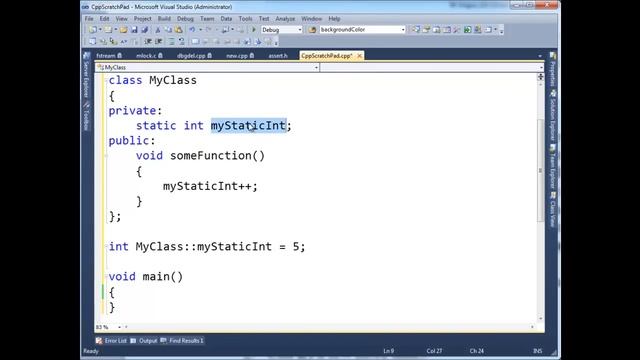Viewport: 640px width, 360px height.
Task: Open the Edit menu
Action: pyautogui.click(x=104, y=19)
